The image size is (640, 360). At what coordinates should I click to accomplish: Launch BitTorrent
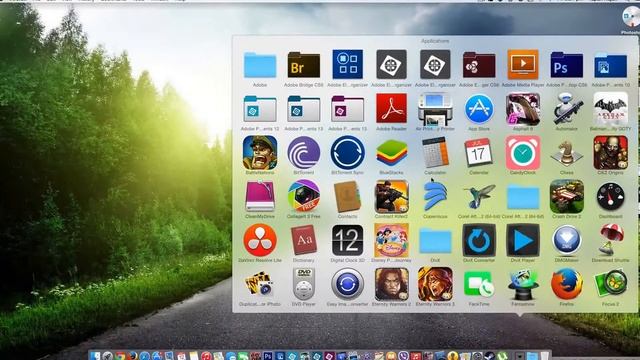pos(304,153)
